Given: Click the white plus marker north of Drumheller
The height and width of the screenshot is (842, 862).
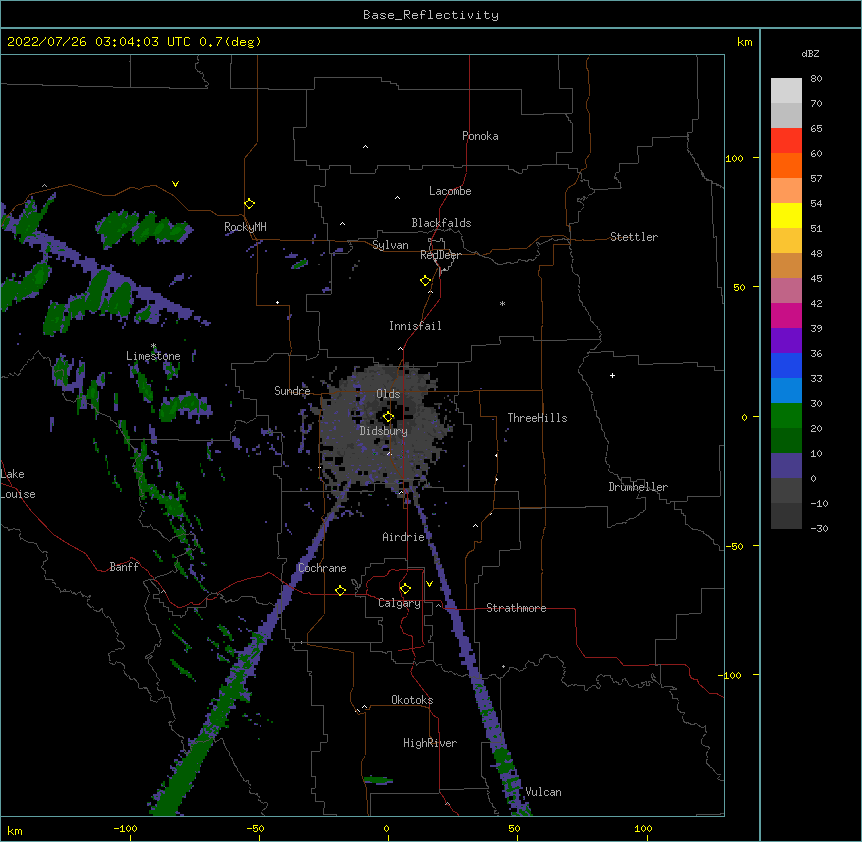Looking at the screenshot, I should point(612,375).
